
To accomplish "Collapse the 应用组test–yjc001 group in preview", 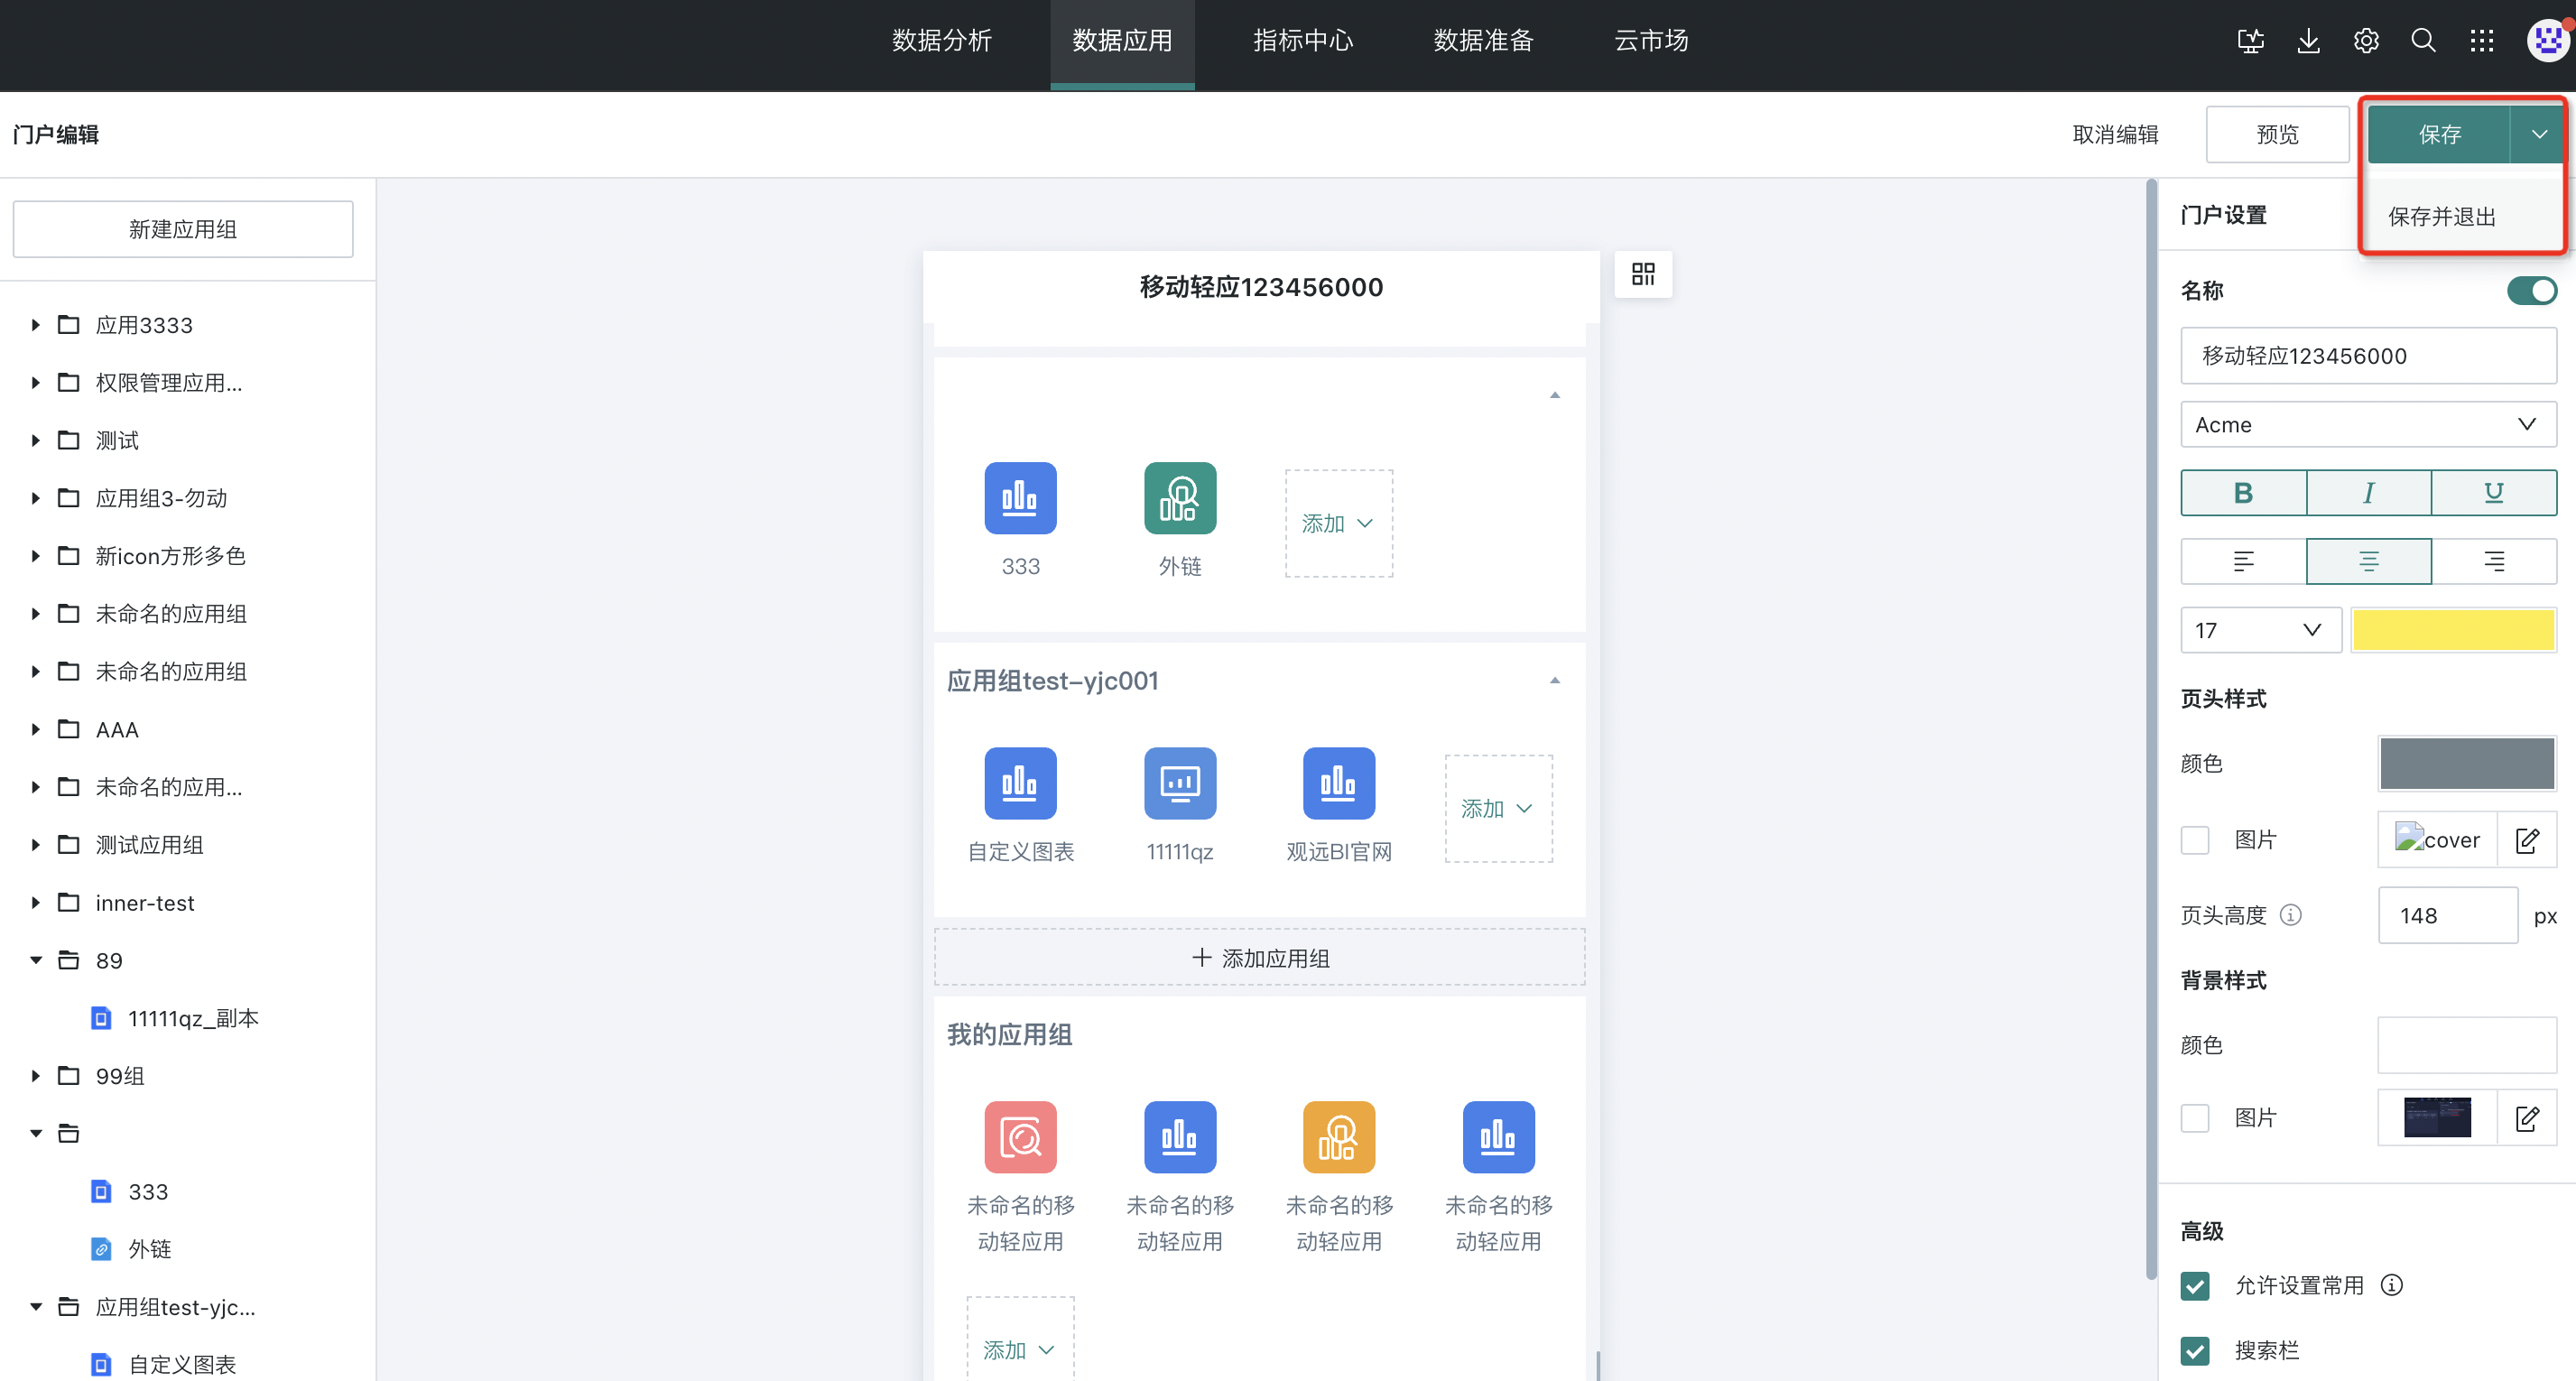I will pos(1555,681).
